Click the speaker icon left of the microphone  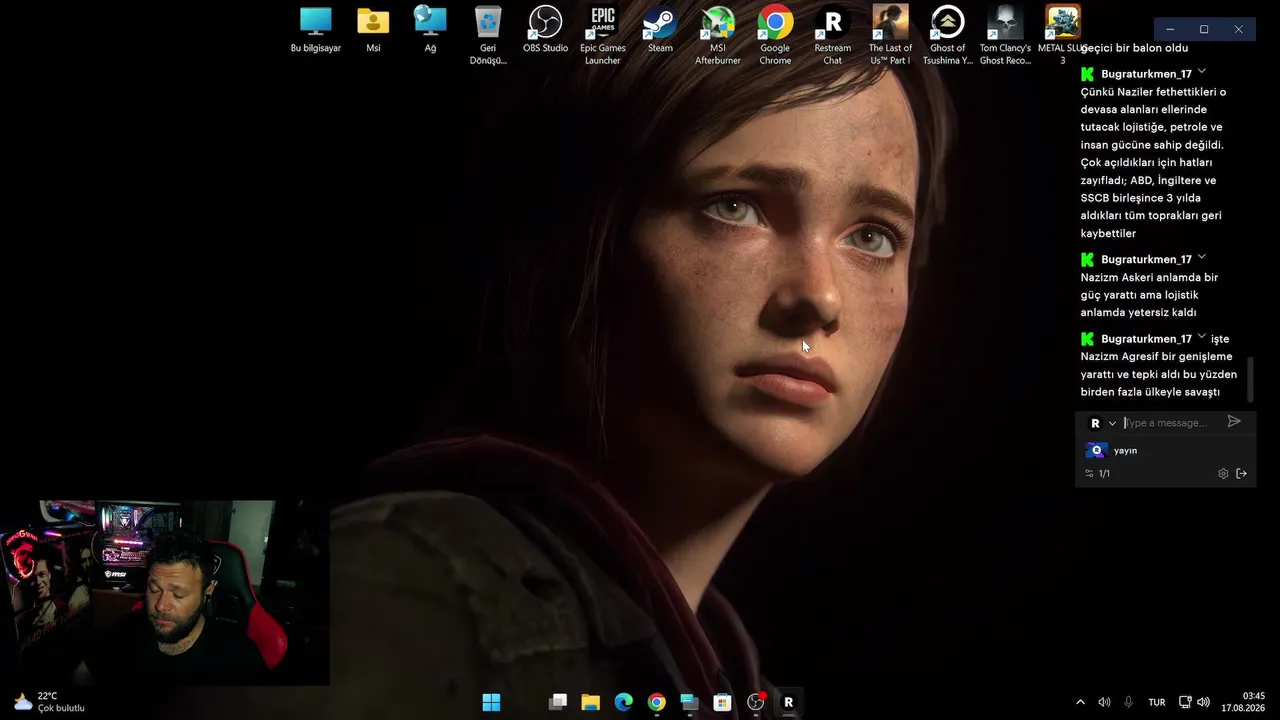tap(1104, 702)
